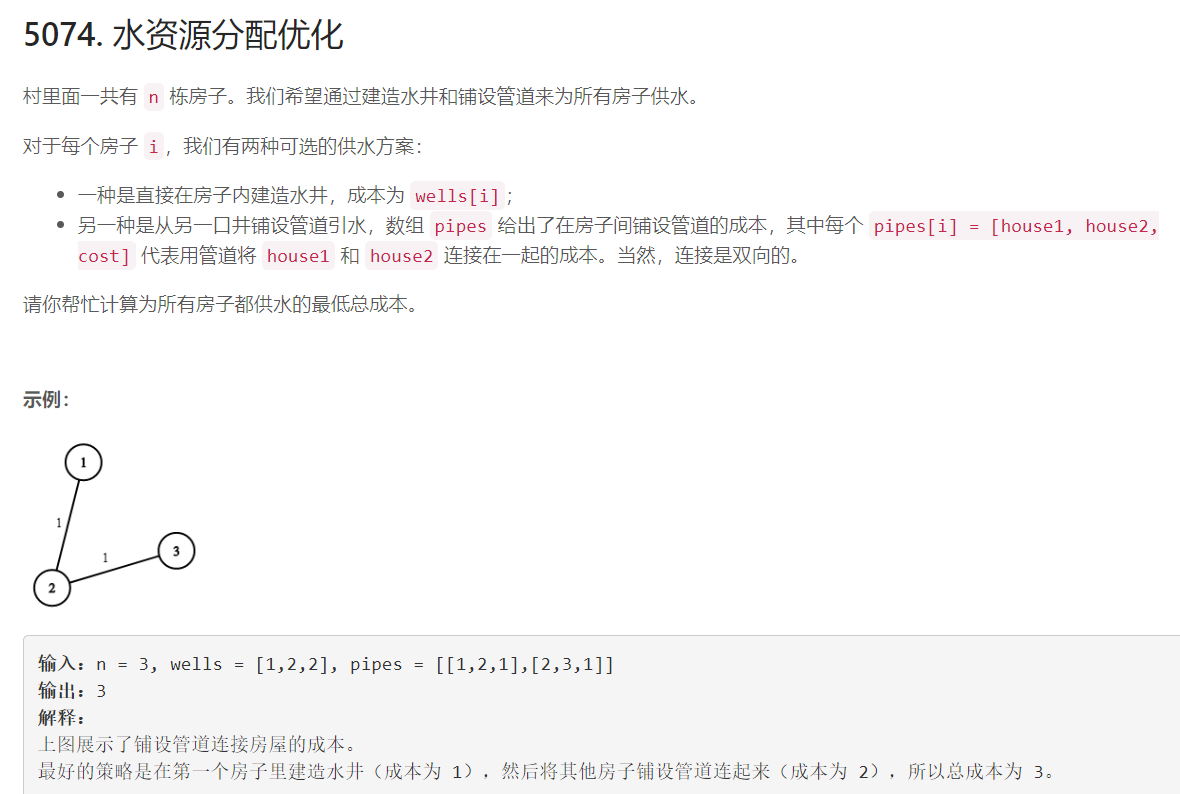This screenshot has height=794, width=1180.
Task: Click the 输入 line with wells and pipes
Action: [x=326, y=665]
